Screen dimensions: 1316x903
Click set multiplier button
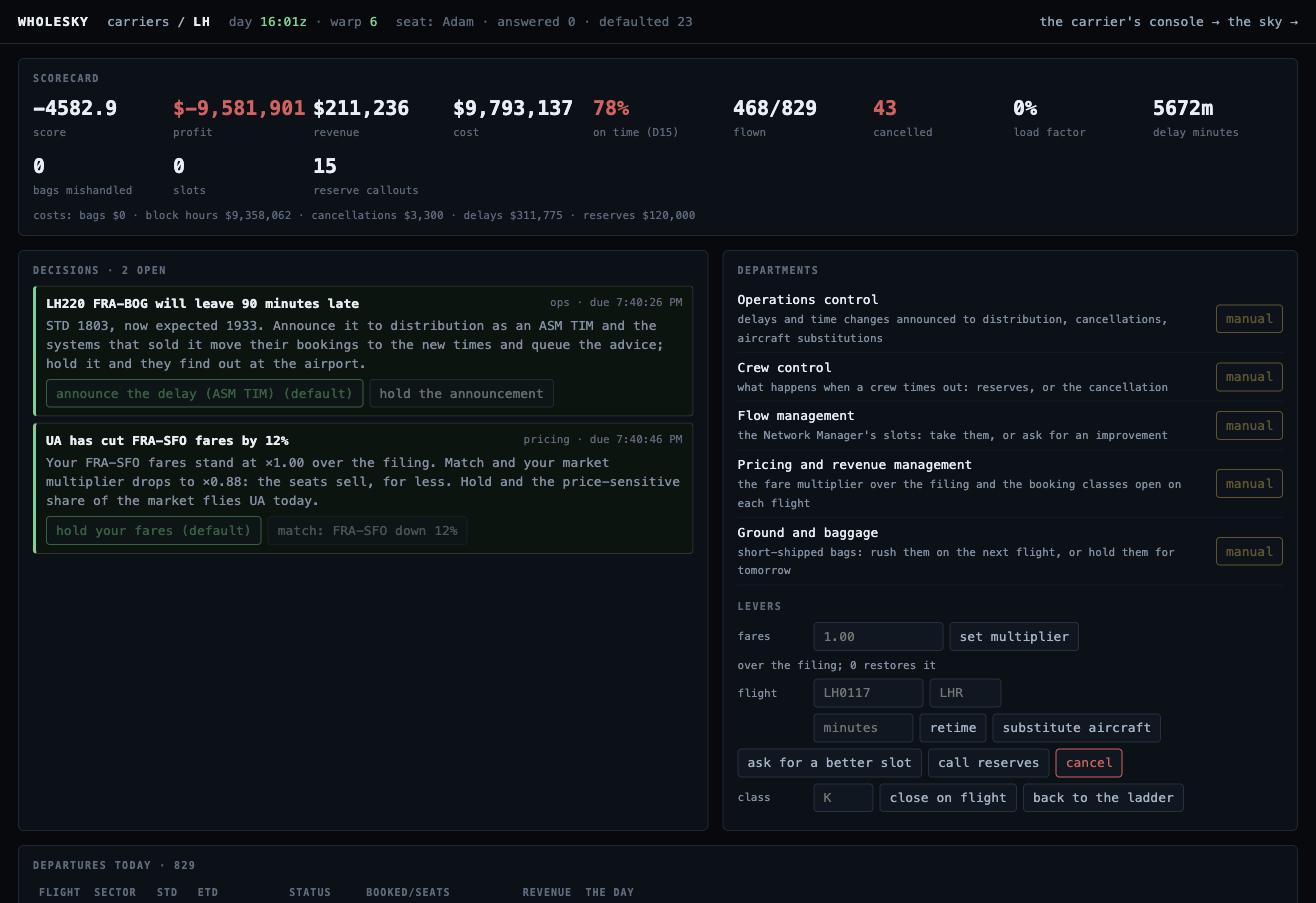coord(1014,637)
